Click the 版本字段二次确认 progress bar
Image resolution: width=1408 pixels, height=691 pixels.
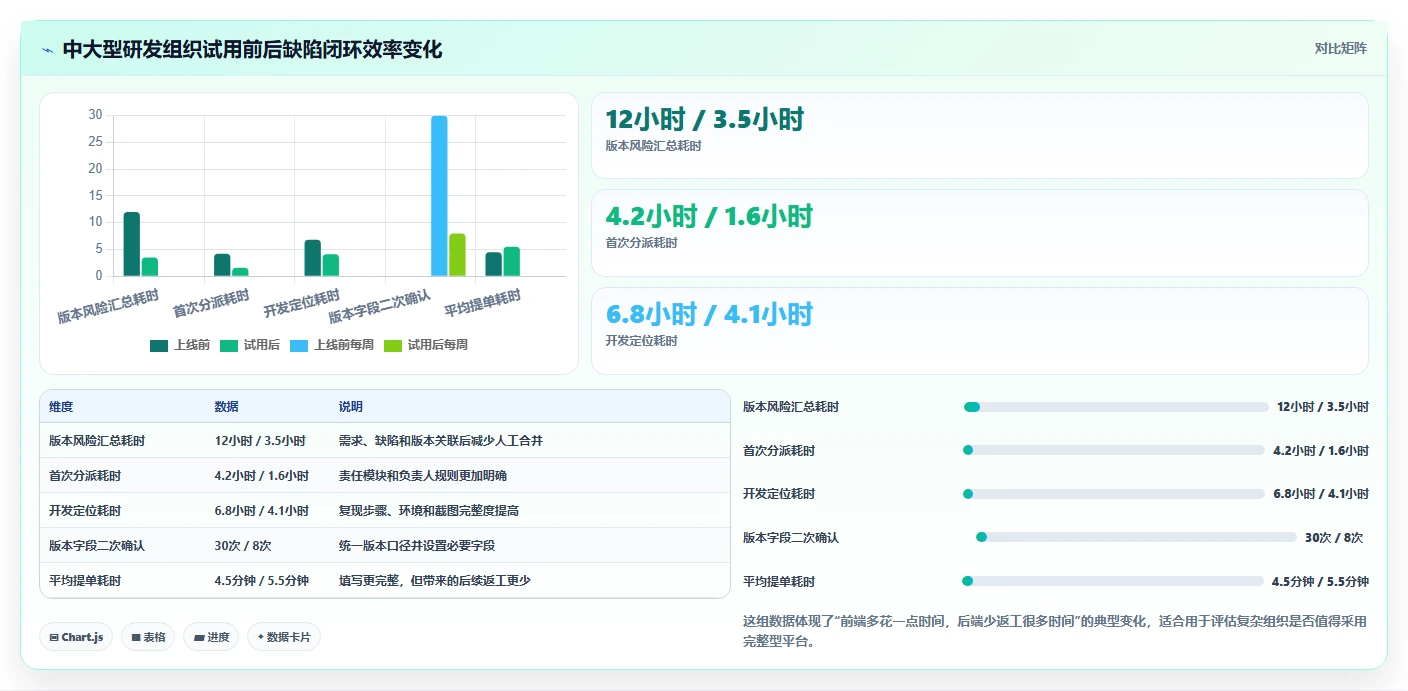coord(1136,538)
